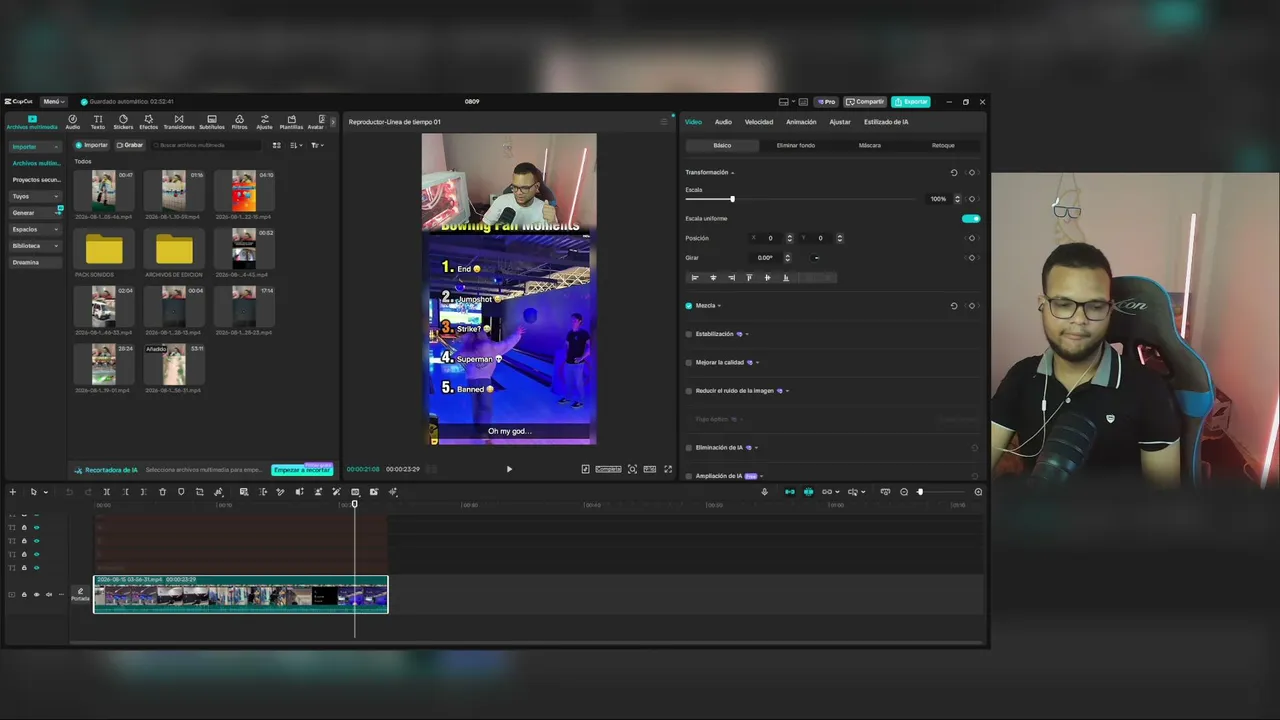Enable the Mejorar la calidad checkbox
The height and width of the screenshot is (720, 1280).
pos(689,362)
